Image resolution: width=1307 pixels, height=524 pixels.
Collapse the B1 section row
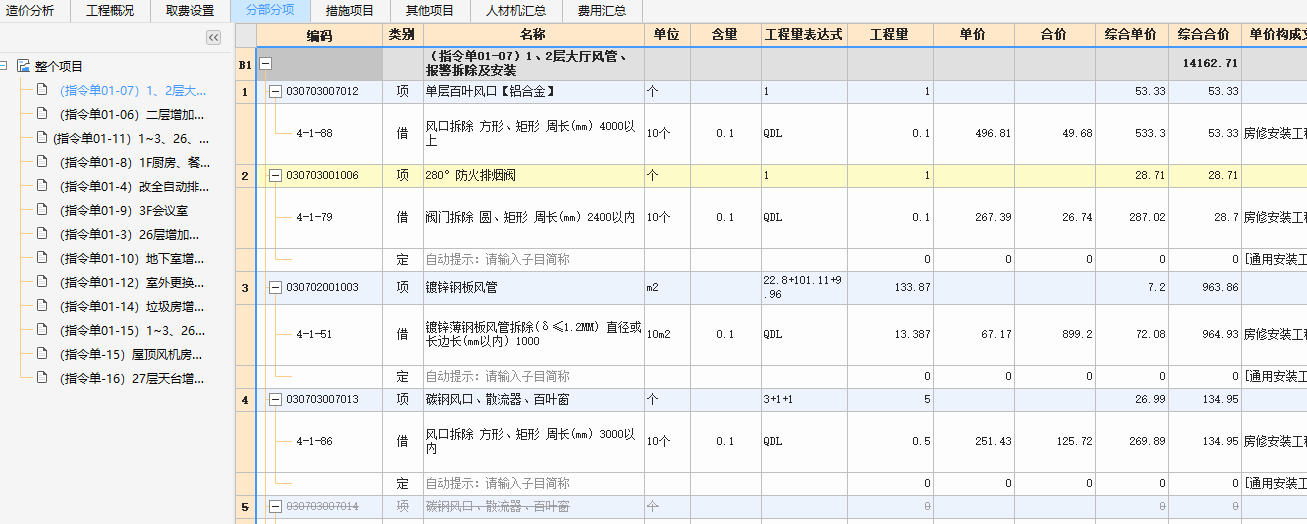pos(266,64)
